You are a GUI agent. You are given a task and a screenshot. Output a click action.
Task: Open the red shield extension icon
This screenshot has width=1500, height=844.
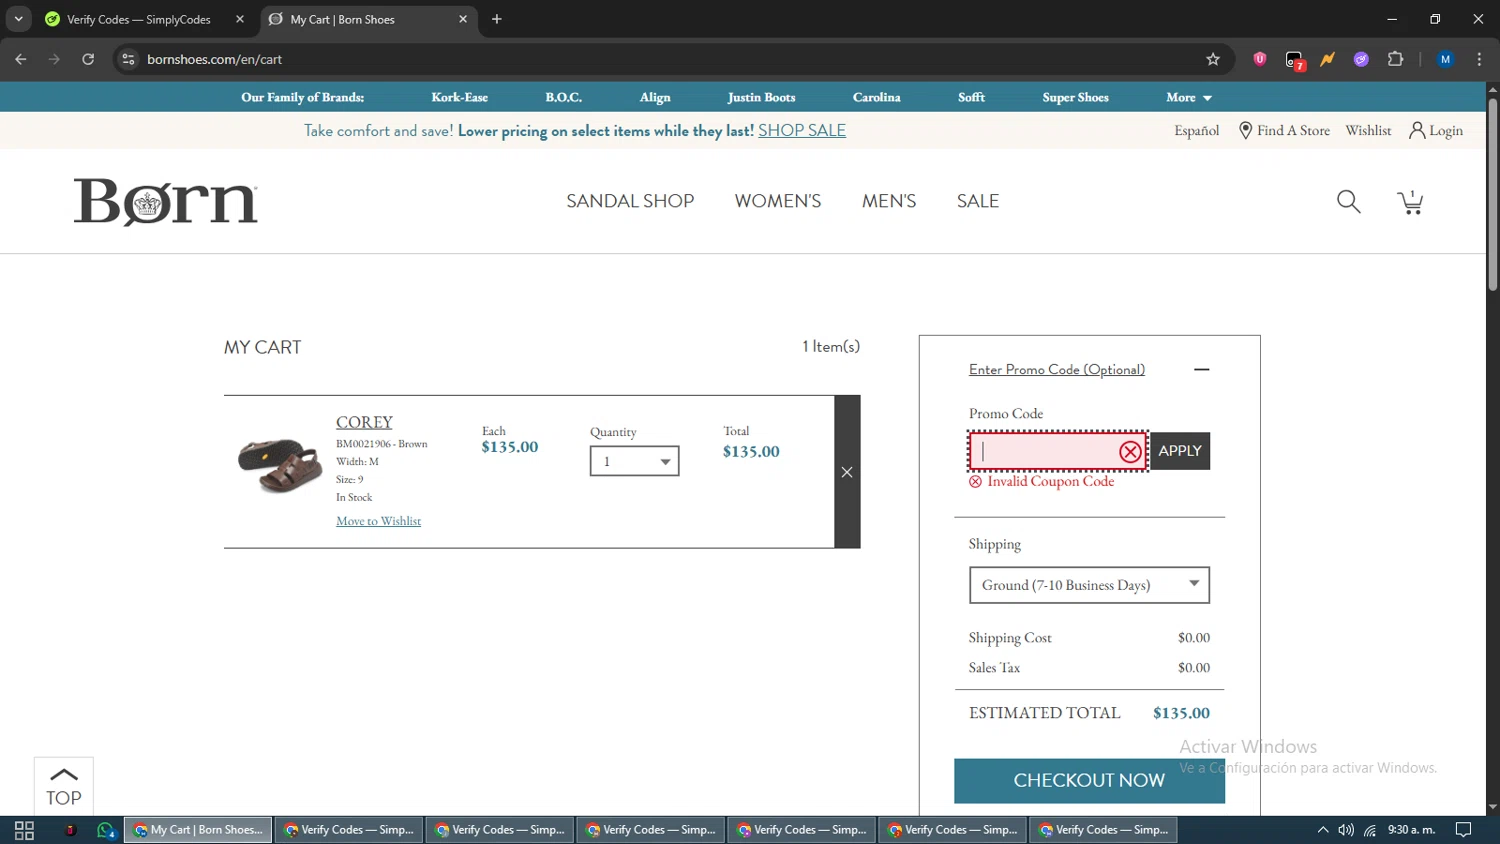(1260, 59)
